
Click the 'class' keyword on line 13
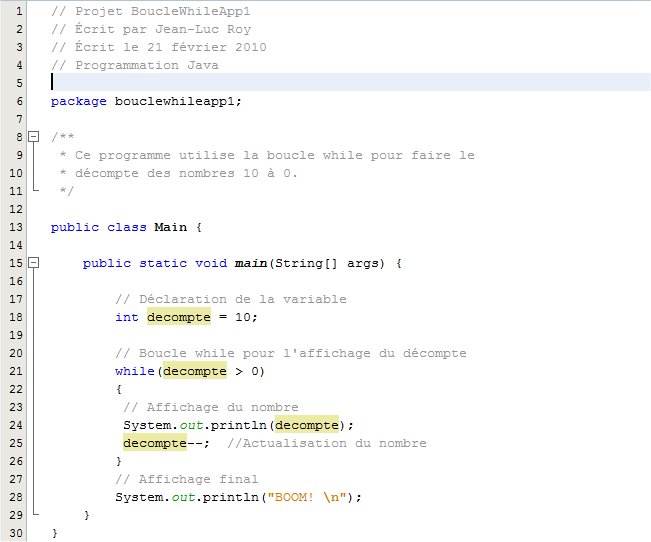127,227
